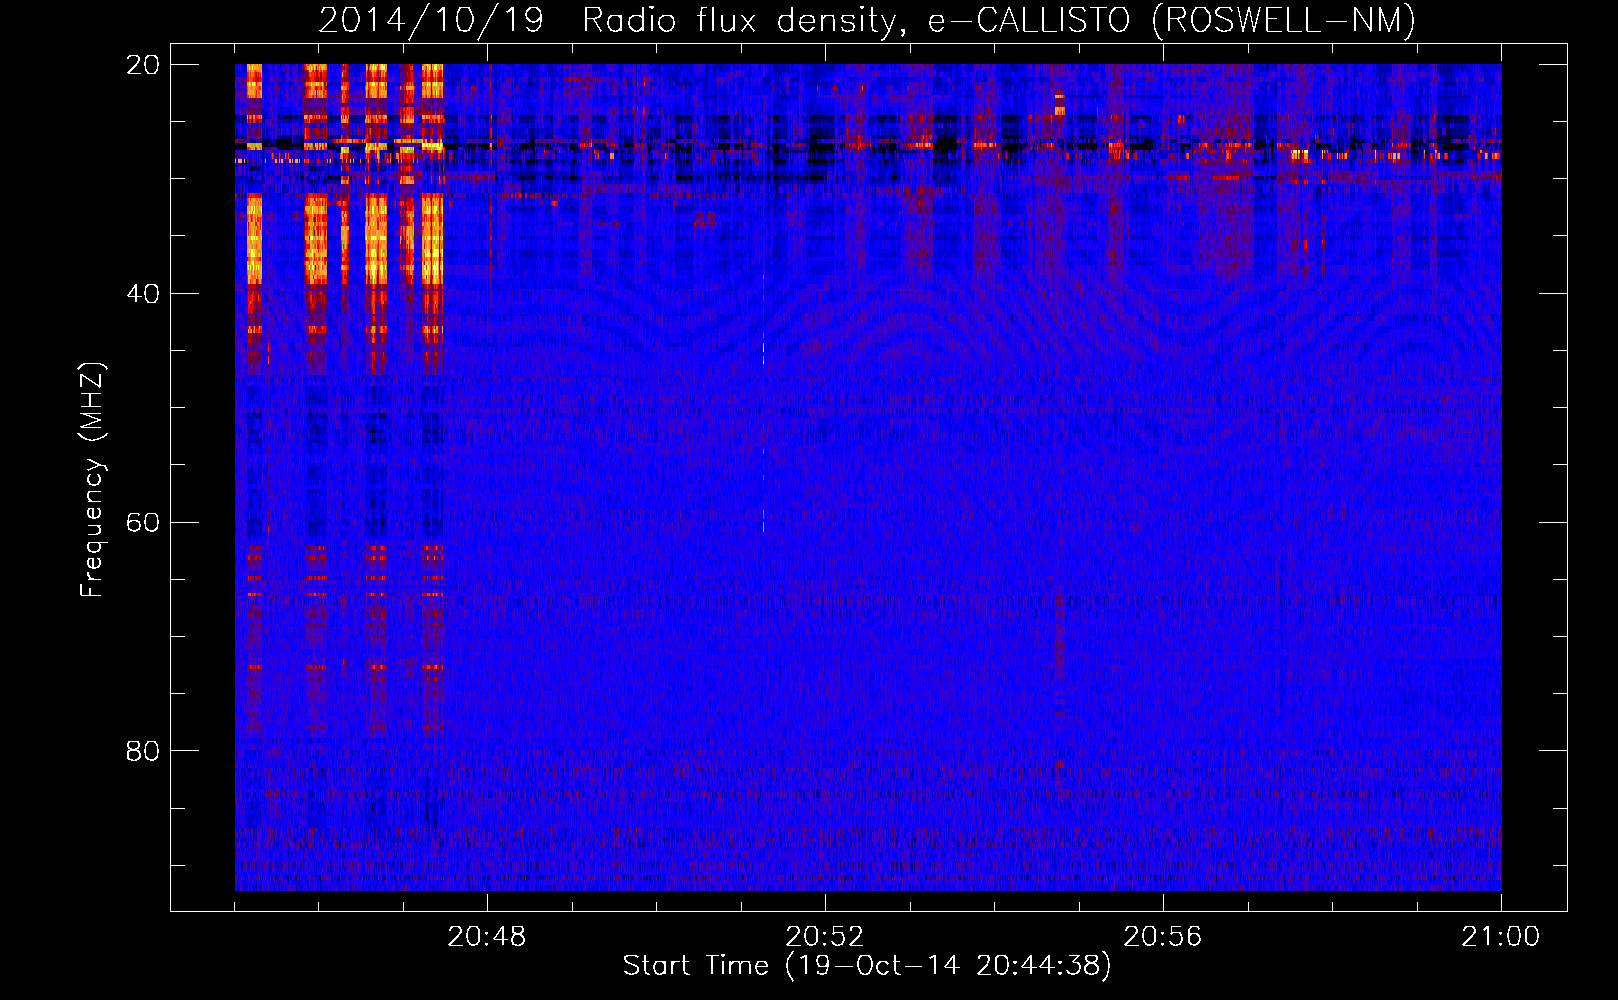Click the x-axis time label '20:56'
The image size is (1618, 1000).
tap(1162, 937)
